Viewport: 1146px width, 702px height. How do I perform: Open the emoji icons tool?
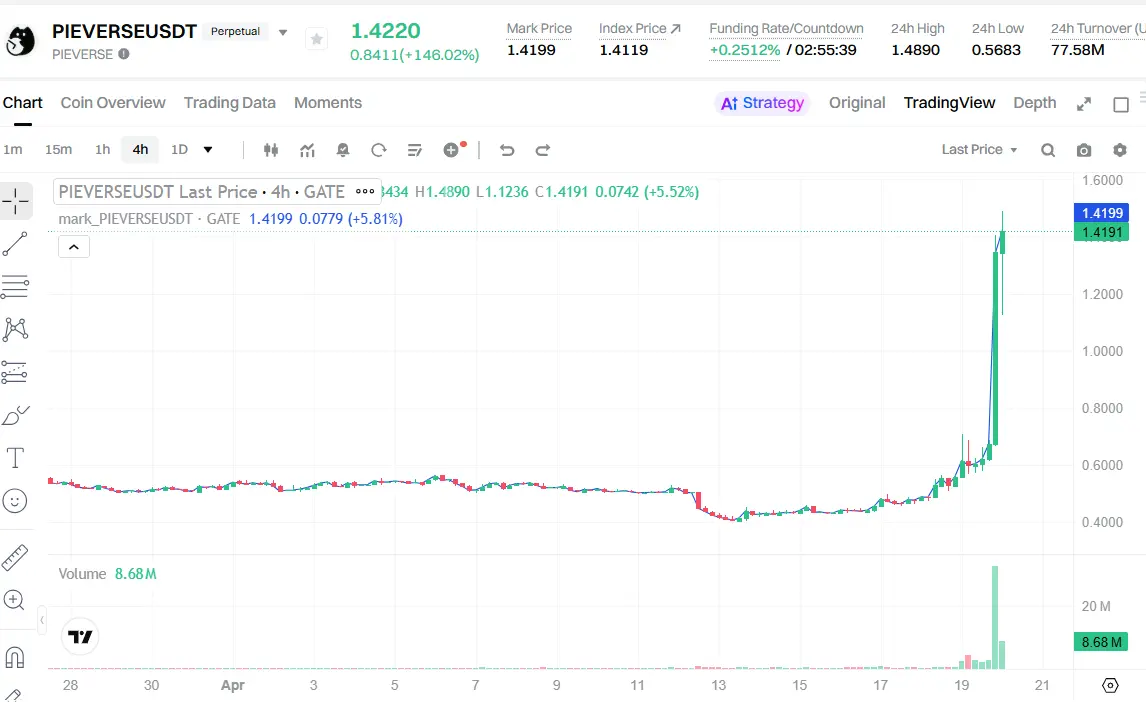coord(15,501)
